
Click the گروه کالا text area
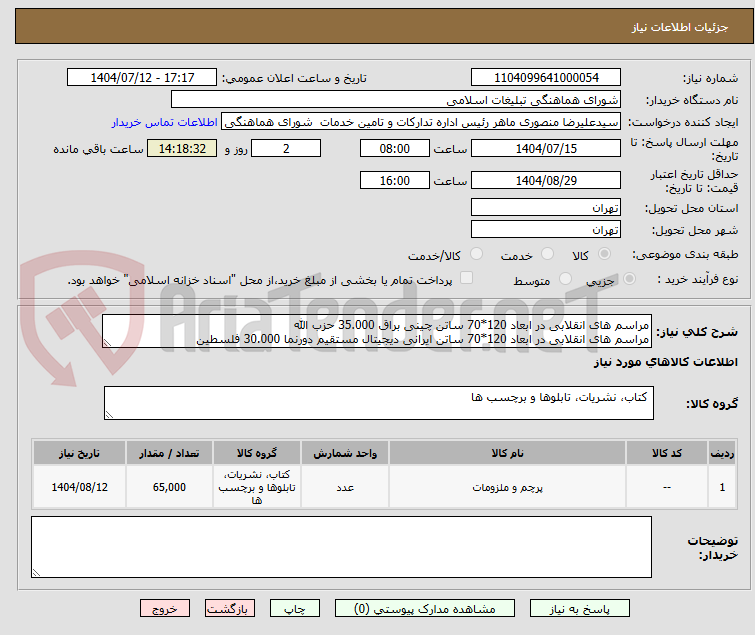379,403
